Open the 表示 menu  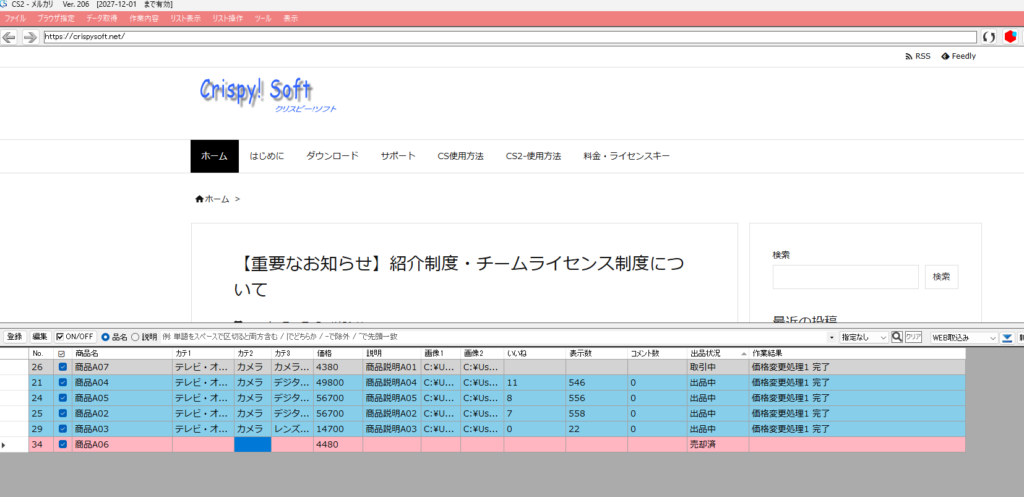tap(291, 19)
